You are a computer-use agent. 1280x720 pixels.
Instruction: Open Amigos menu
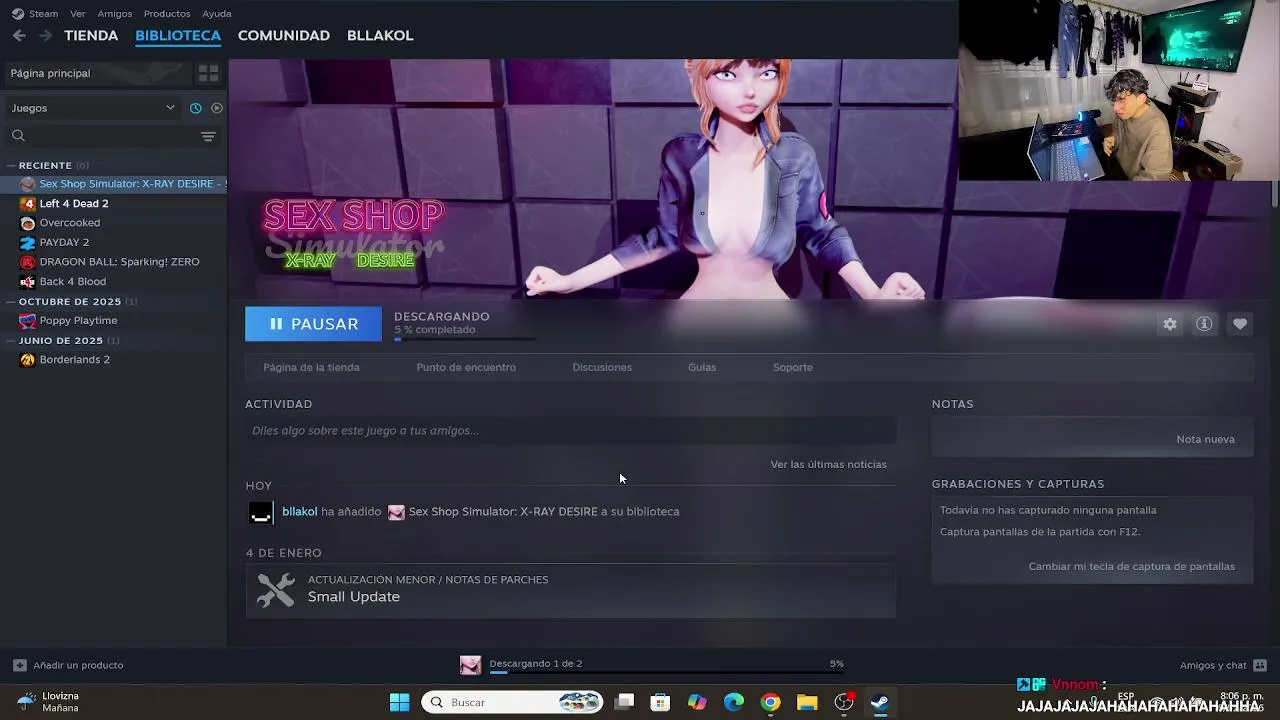pos(114,14)
